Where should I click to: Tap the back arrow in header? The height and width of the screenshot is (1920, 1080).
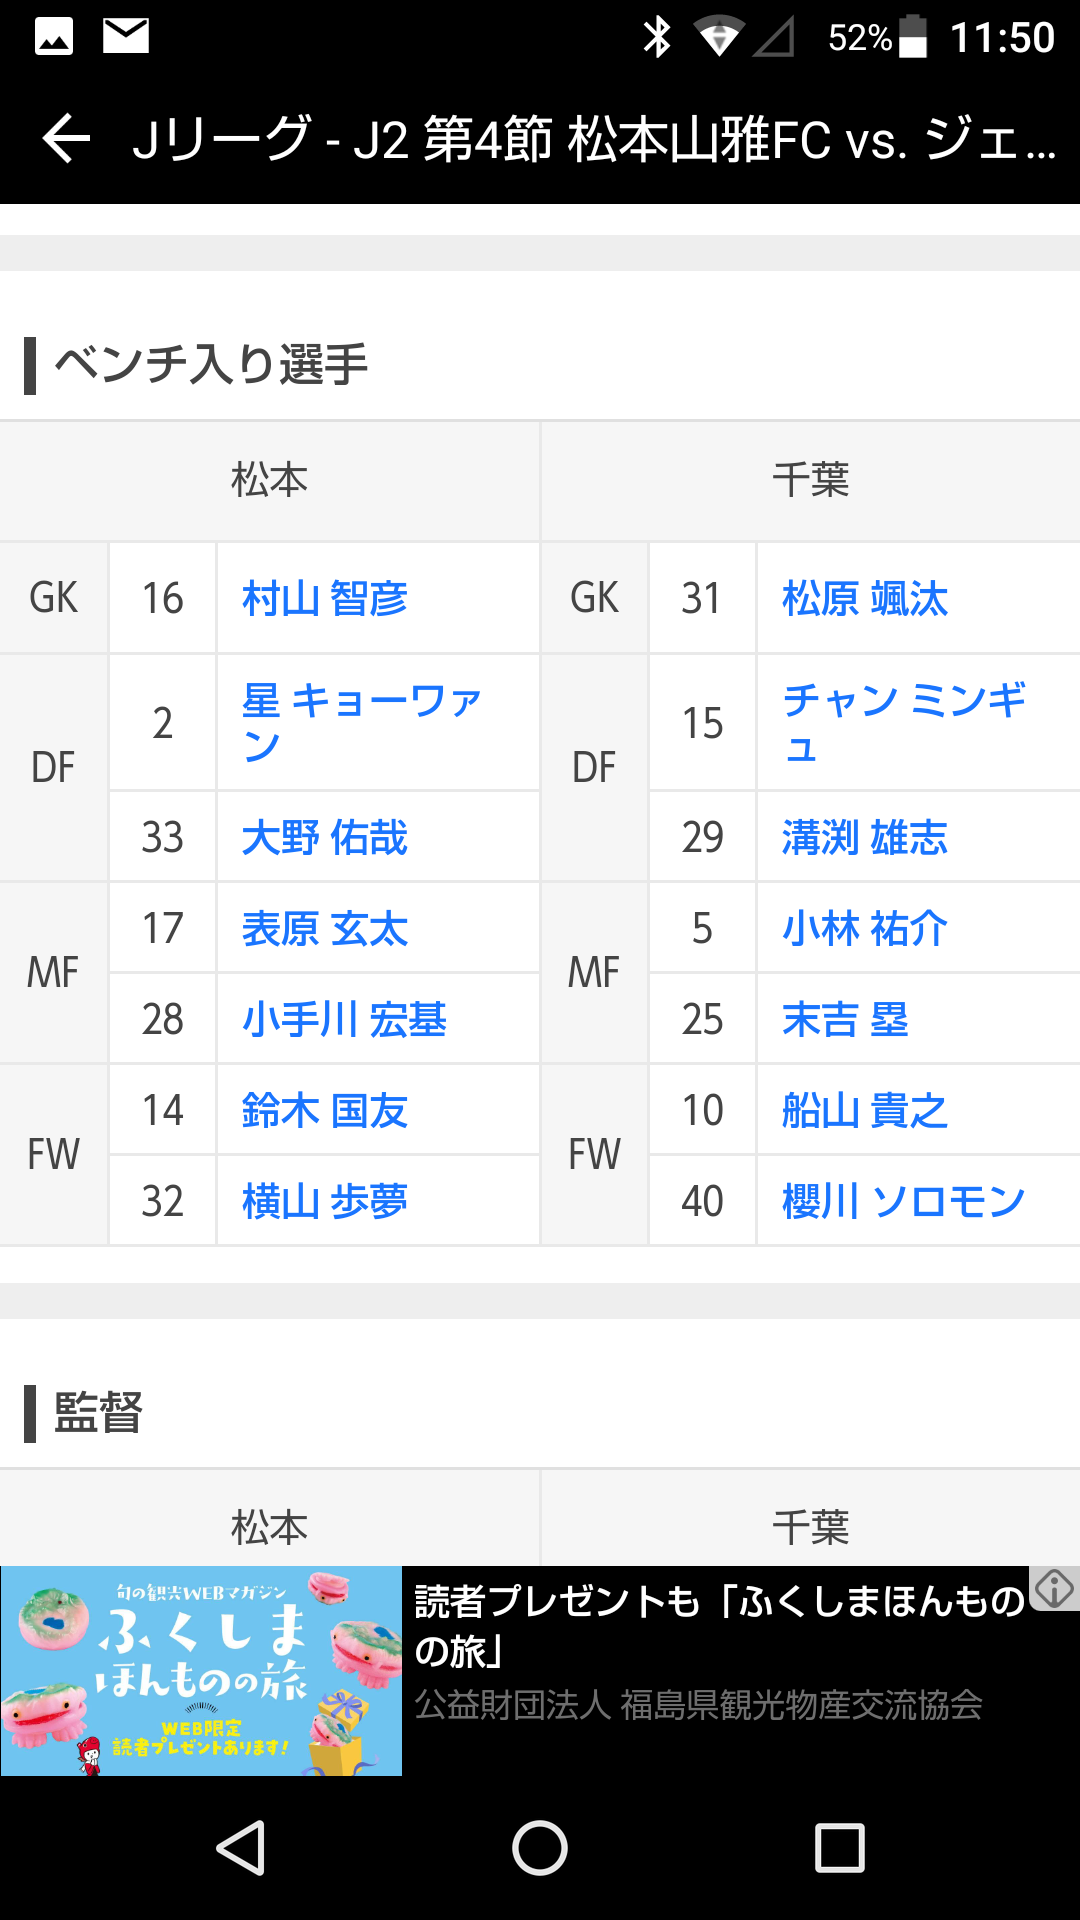click(67, 138)
